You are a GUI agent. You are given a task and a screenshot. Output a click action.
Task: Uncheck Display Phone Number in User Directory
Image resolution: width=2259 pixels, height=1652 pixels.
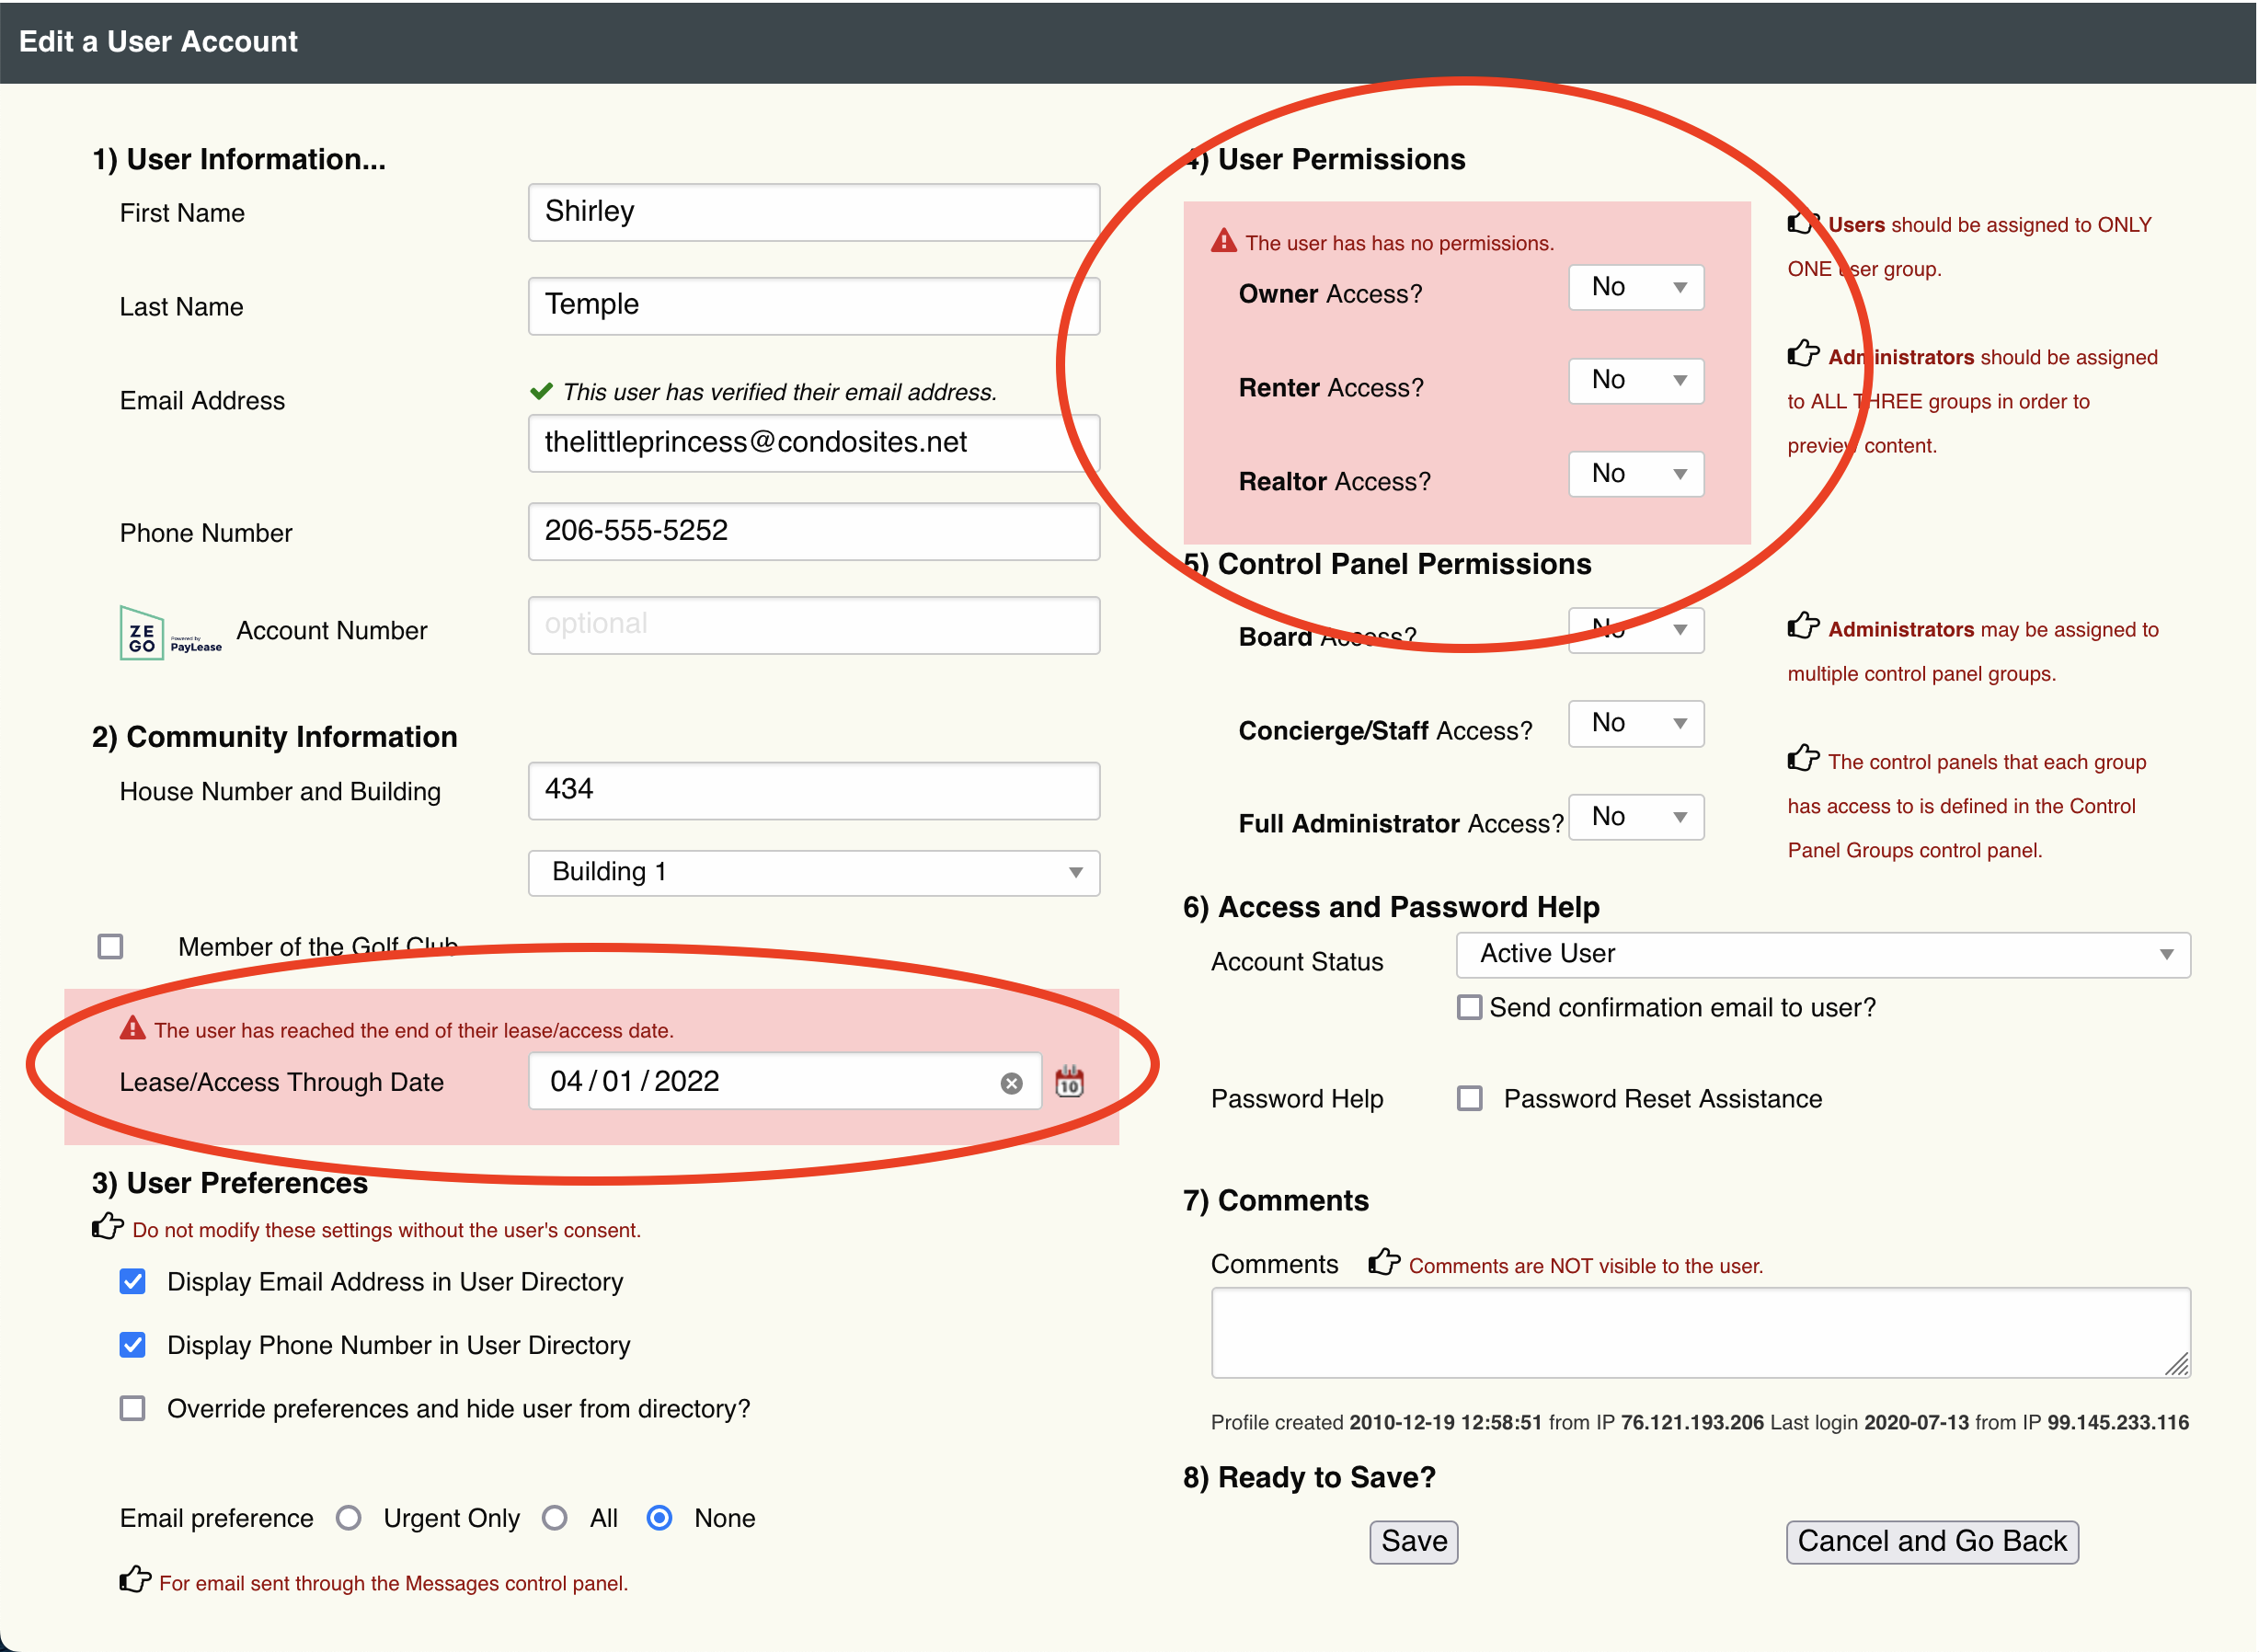point(132,1345)
